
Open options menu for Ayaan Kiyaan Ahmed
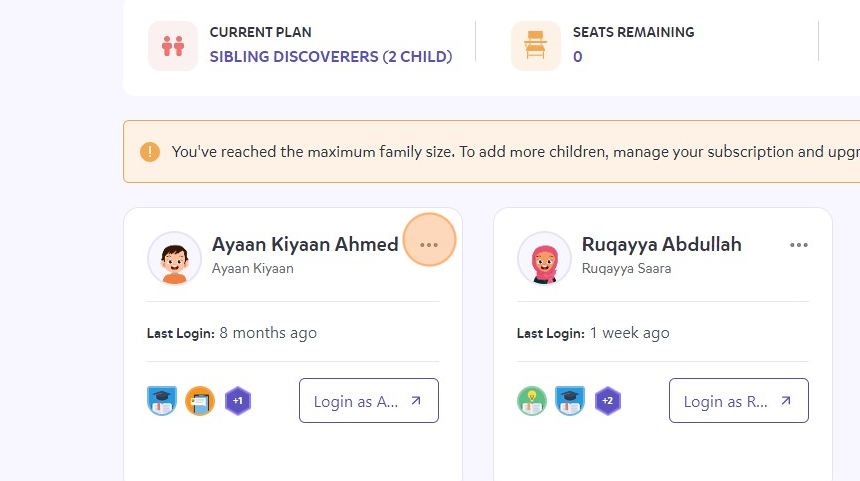pos(429,244)
